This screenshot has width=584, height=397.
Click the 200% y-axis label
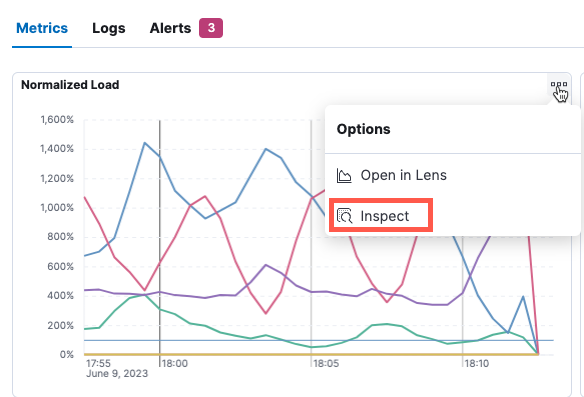(x=60, y=325)
